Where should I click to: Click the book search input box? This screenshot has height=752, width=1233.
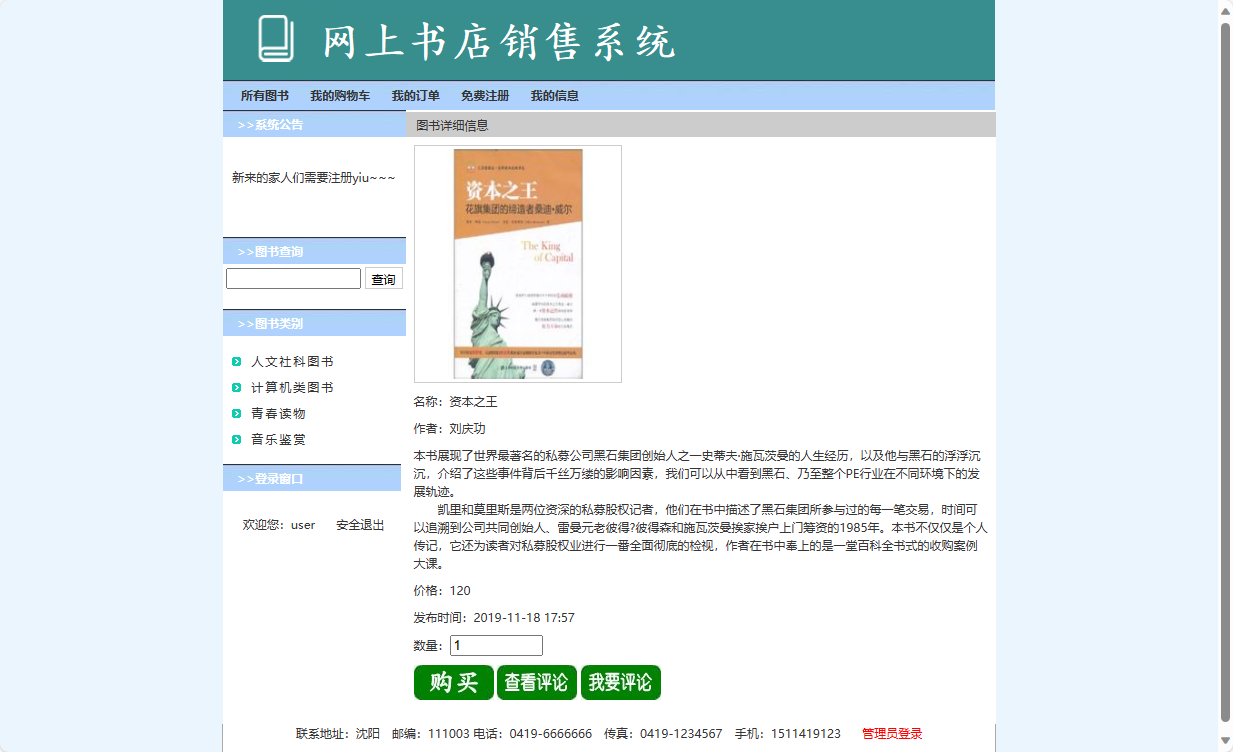[x=293, y=278]
